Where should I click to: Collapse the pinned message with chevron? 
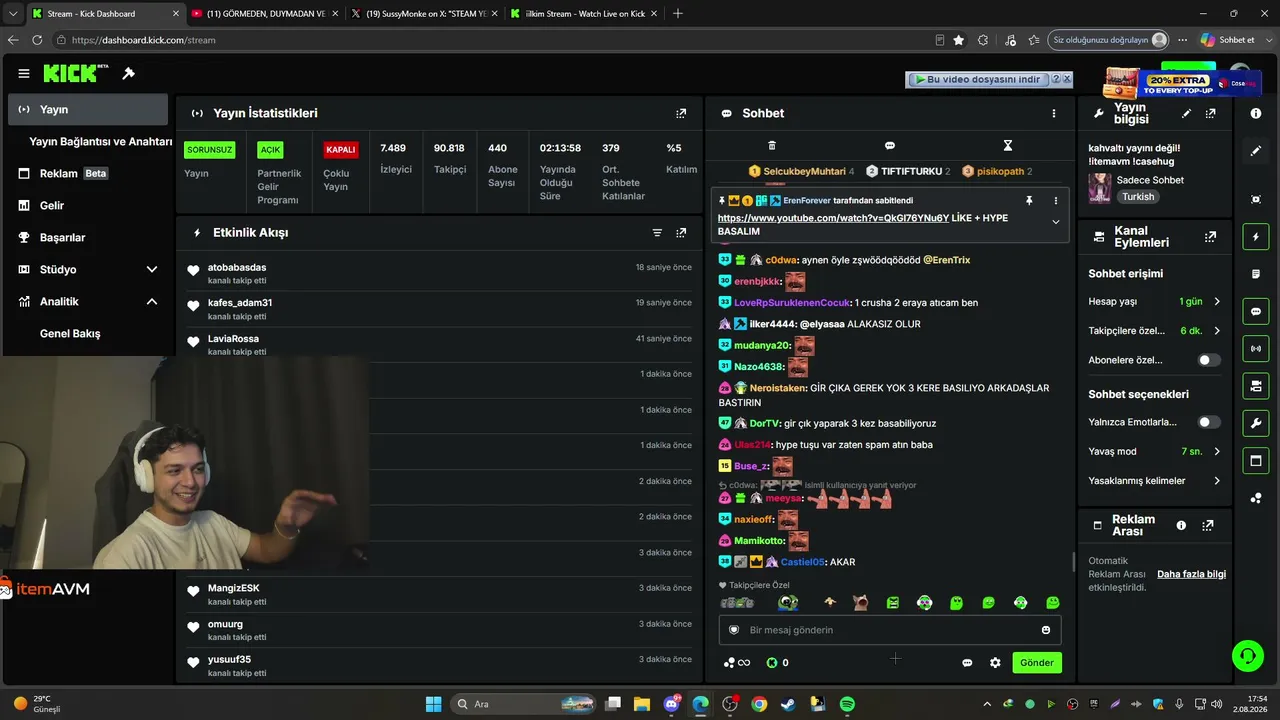[1055, 222]
